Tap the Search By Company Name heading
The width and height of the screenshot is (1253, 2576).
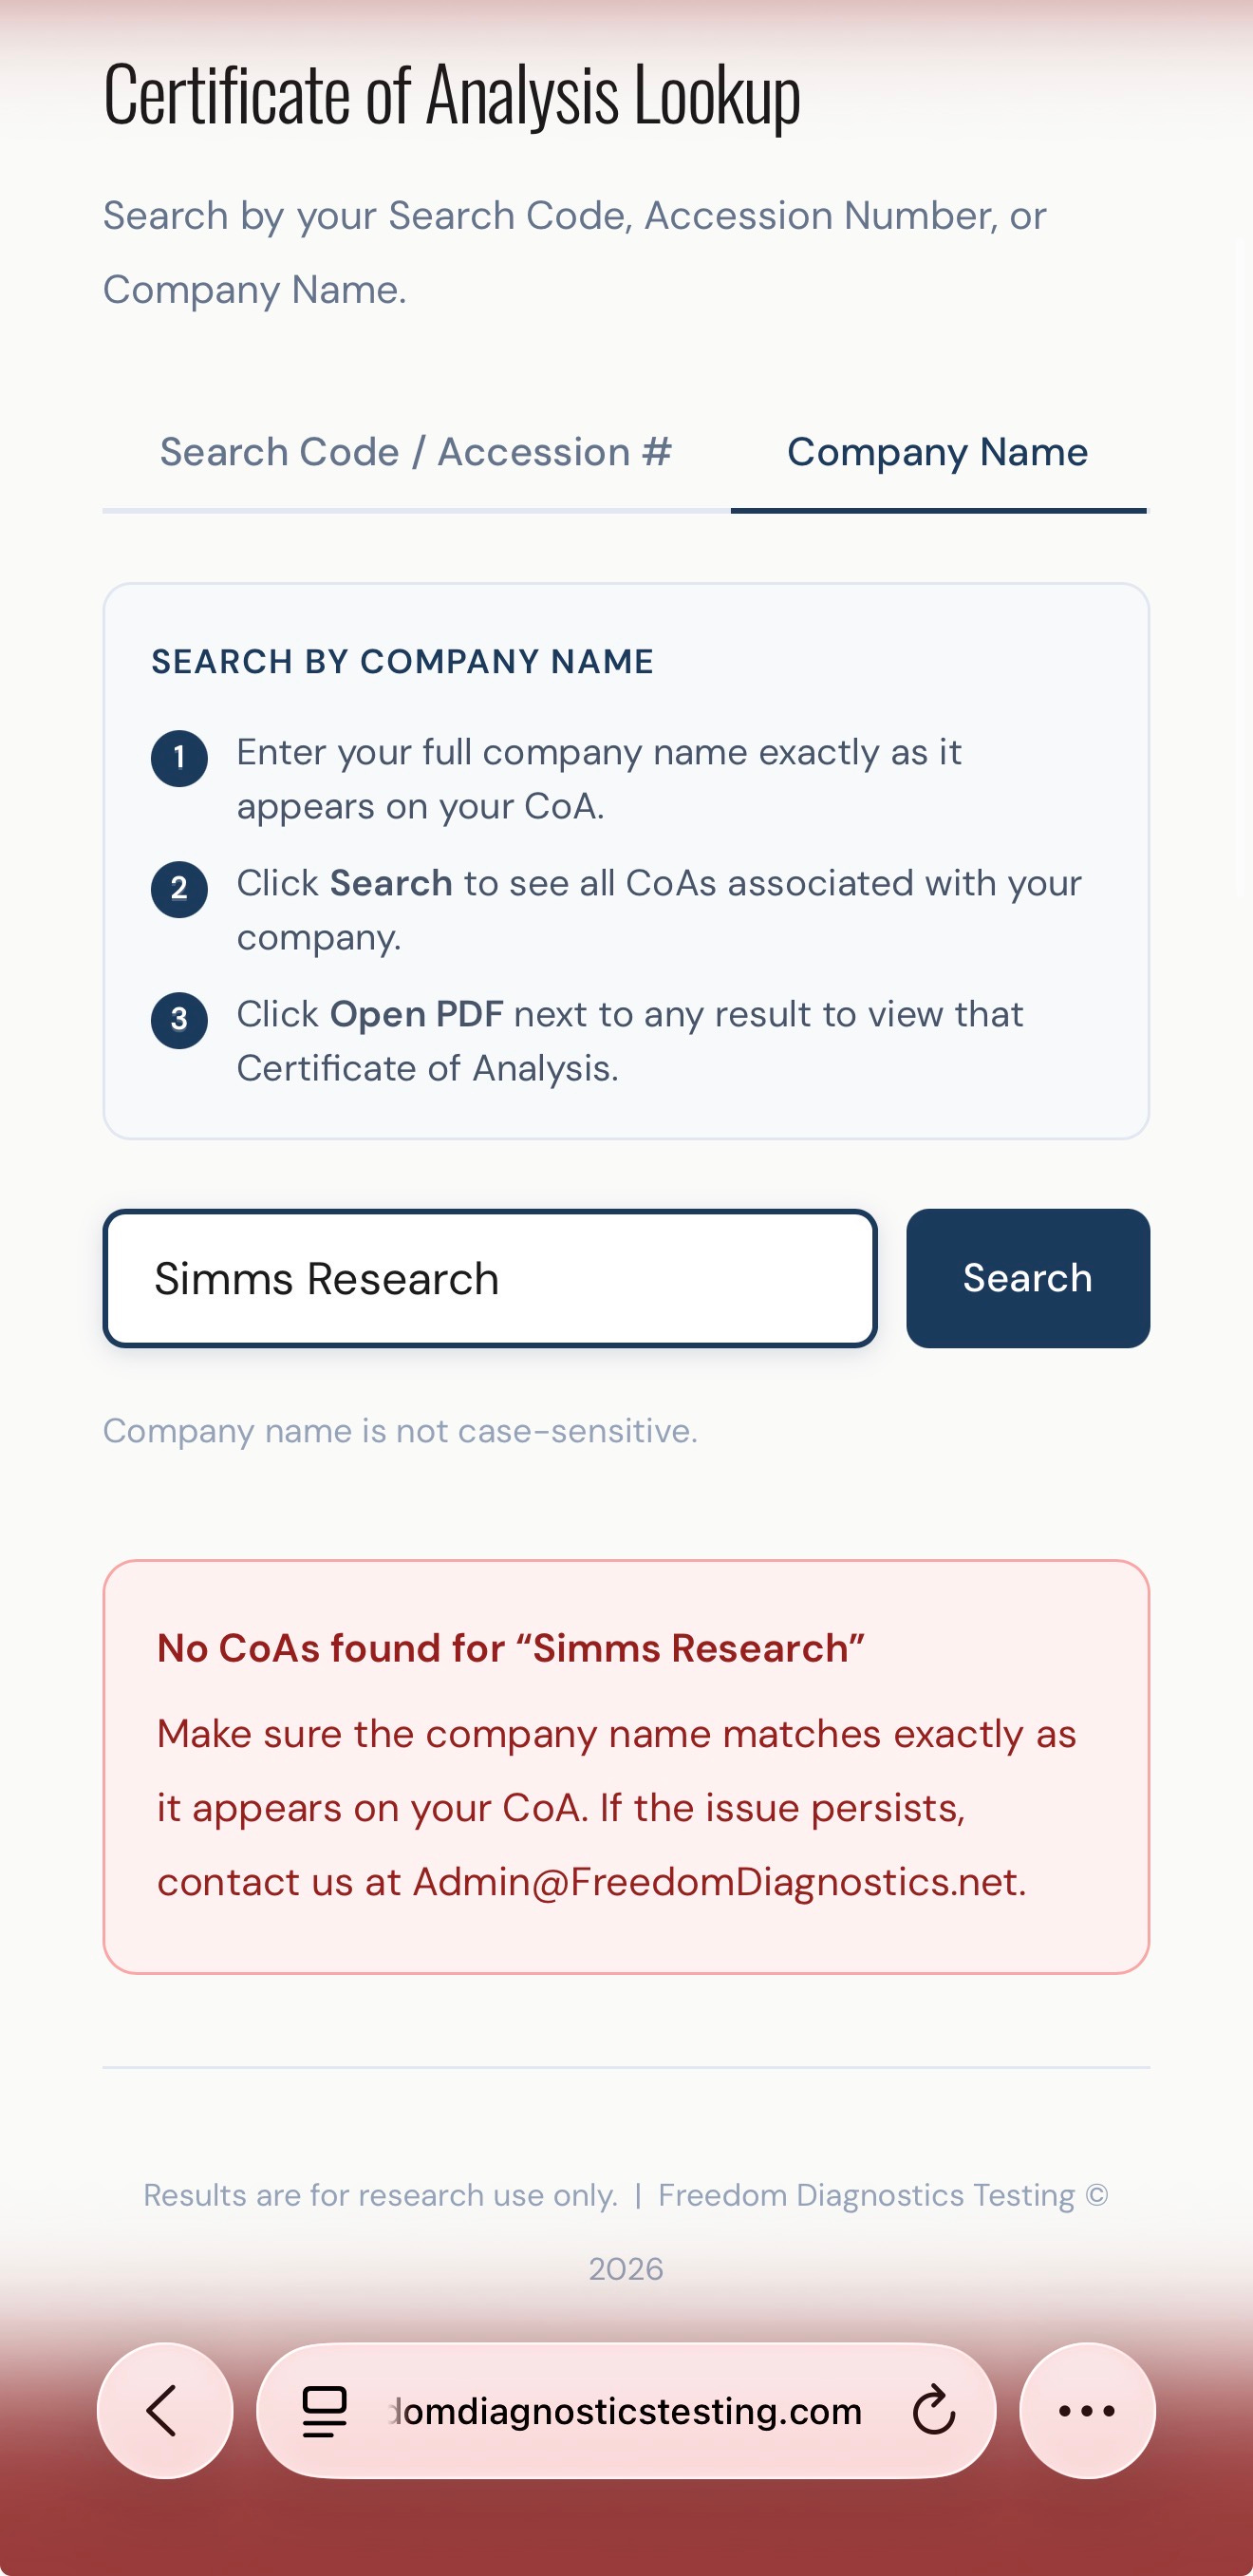point(402,662)
